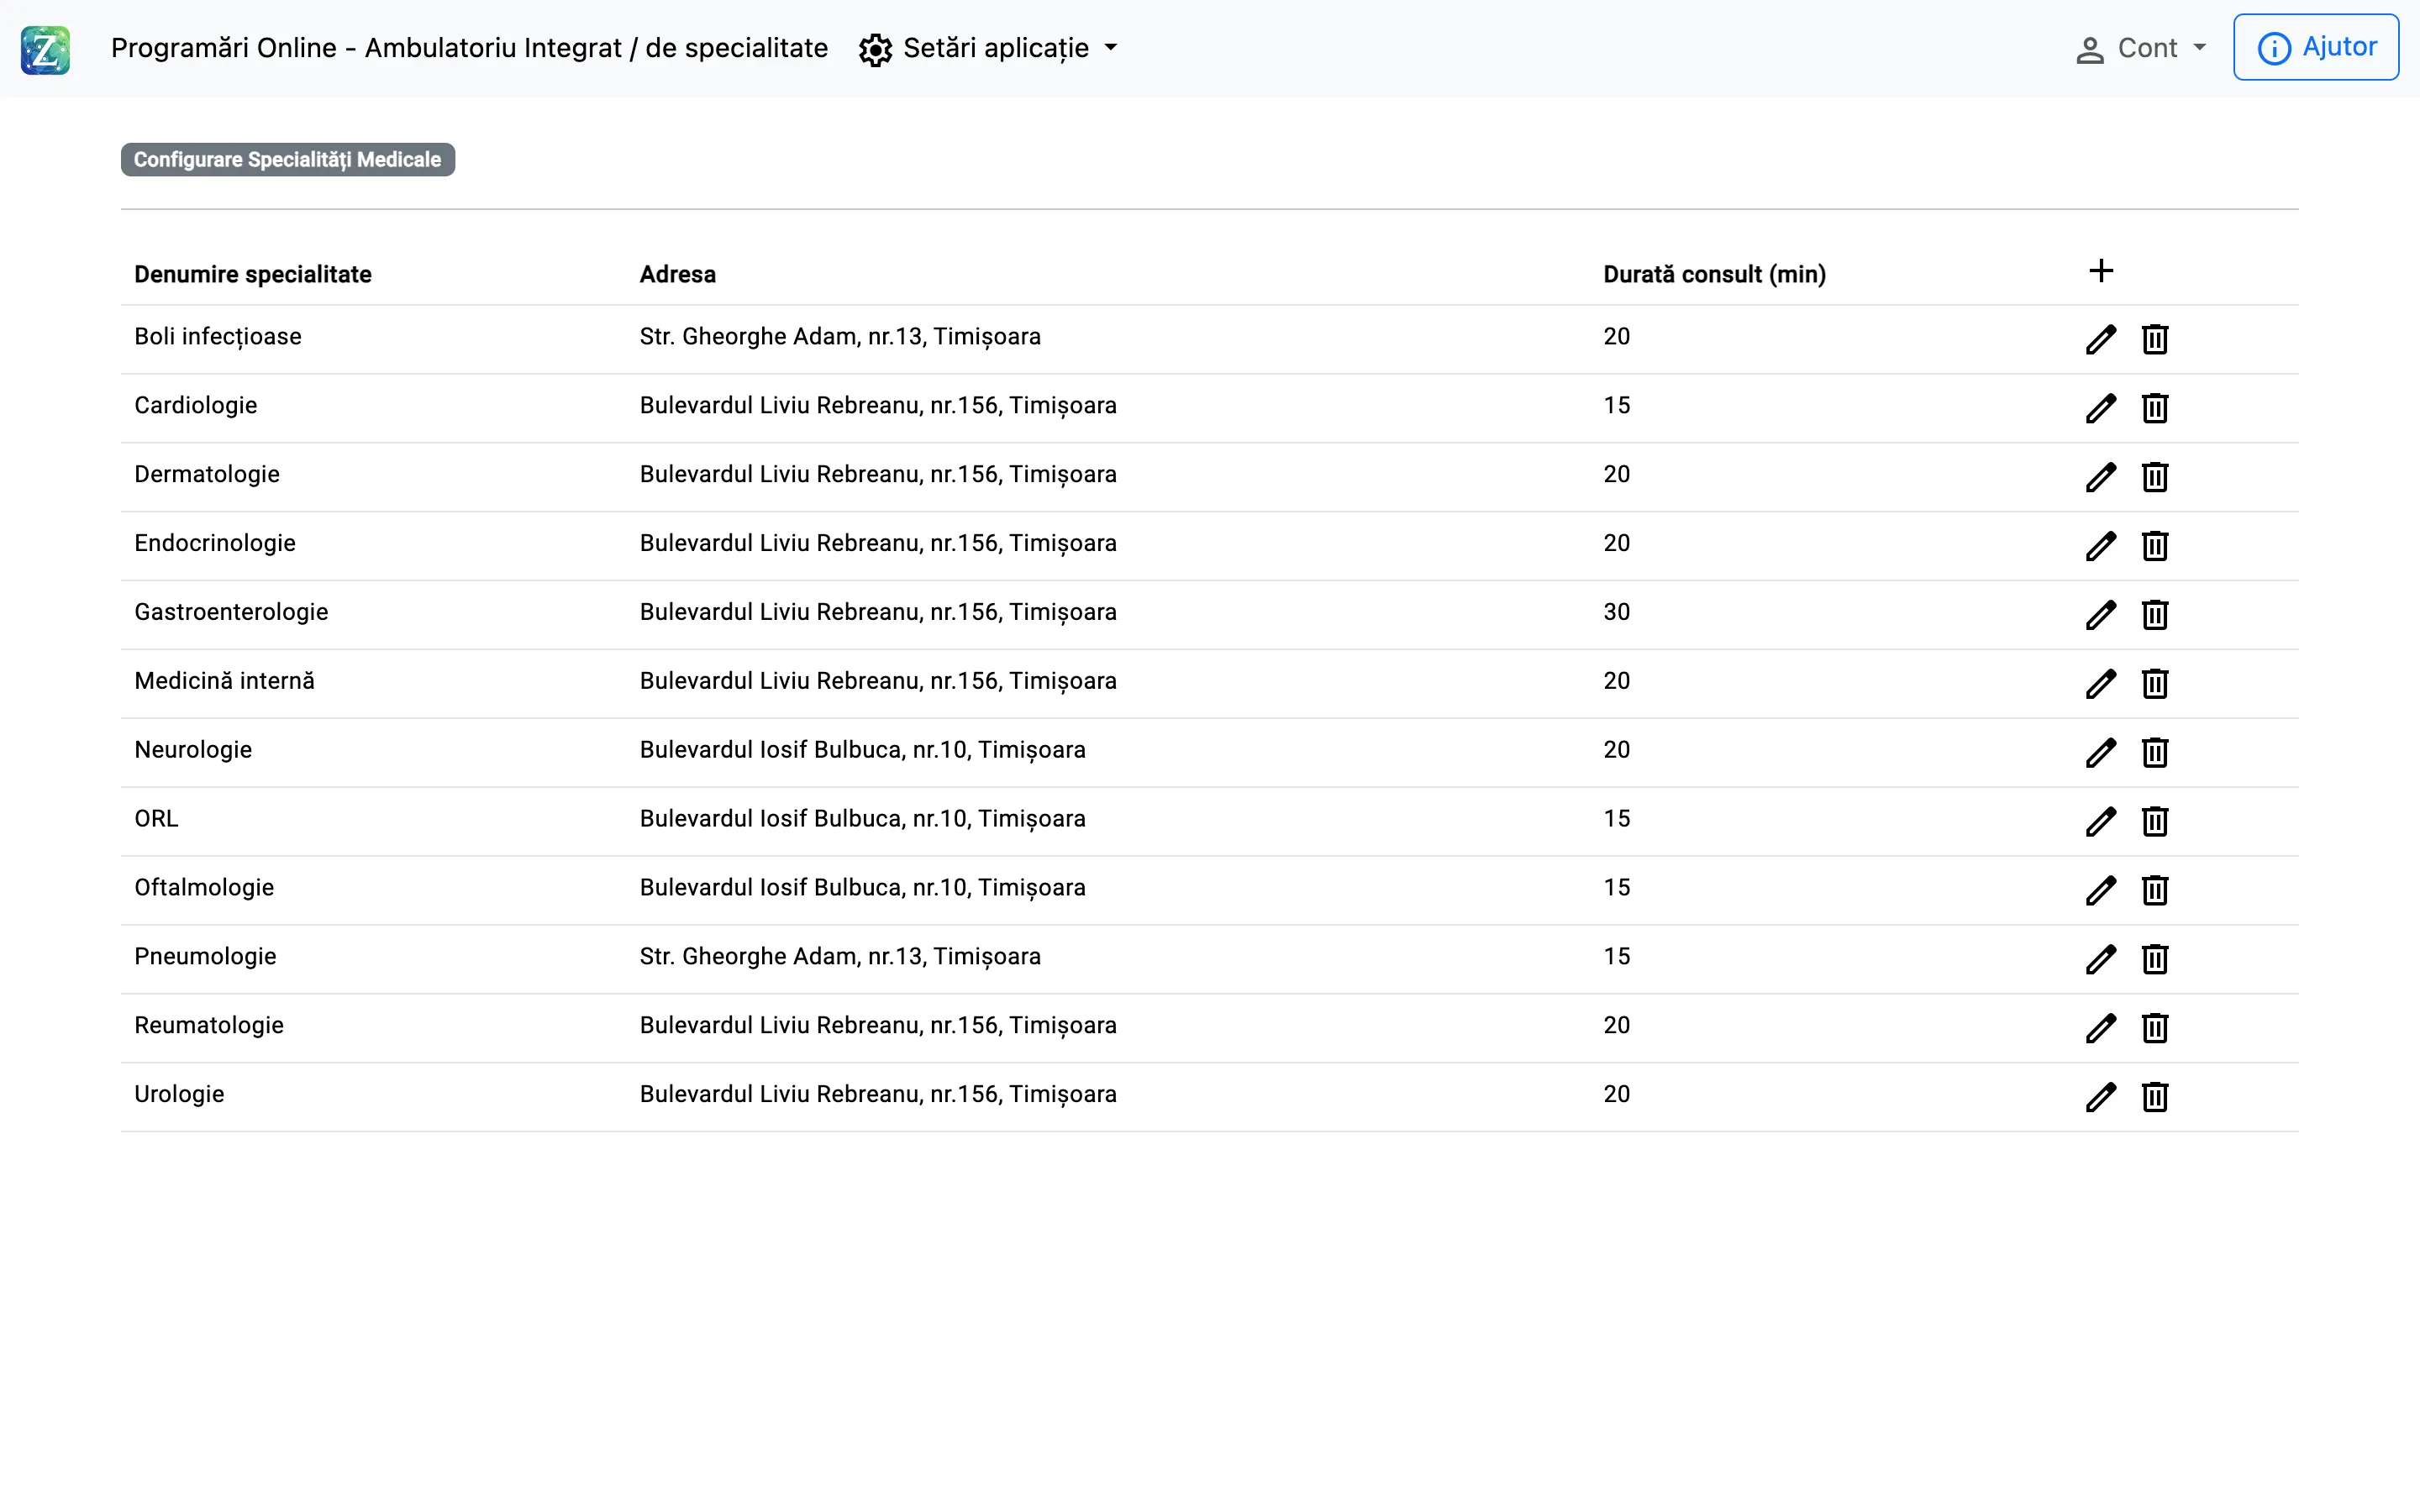Delete the Reumatologie row
This screenshot has height=1512, width=2420.
(x=2155, y=1028)
